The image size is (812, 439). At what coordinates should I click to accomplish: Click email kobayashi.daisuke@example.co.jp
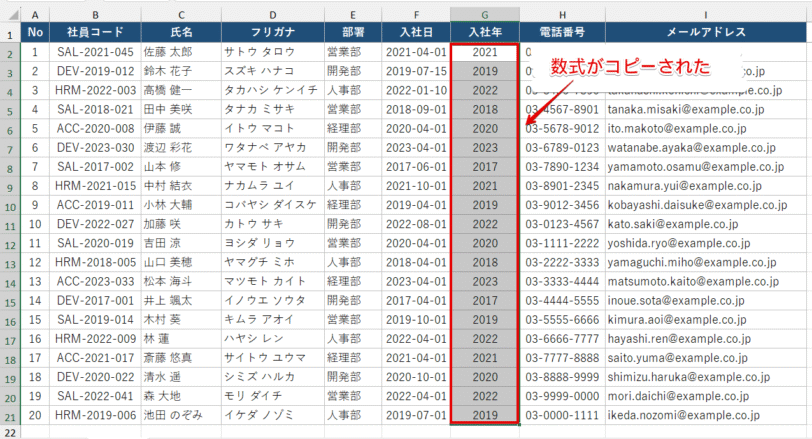pos(705,205)
